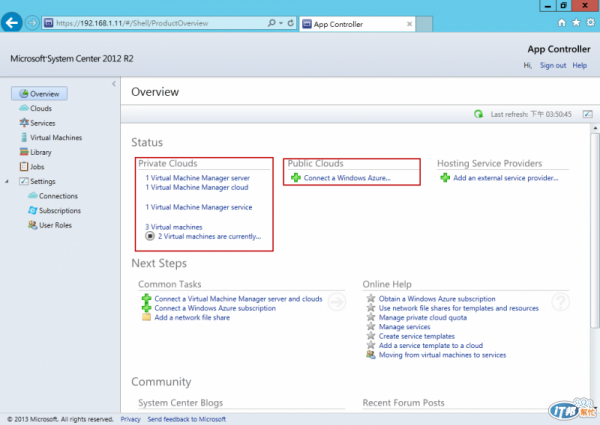
Task: Open the Help link in header
Action: tap(580, 65)
